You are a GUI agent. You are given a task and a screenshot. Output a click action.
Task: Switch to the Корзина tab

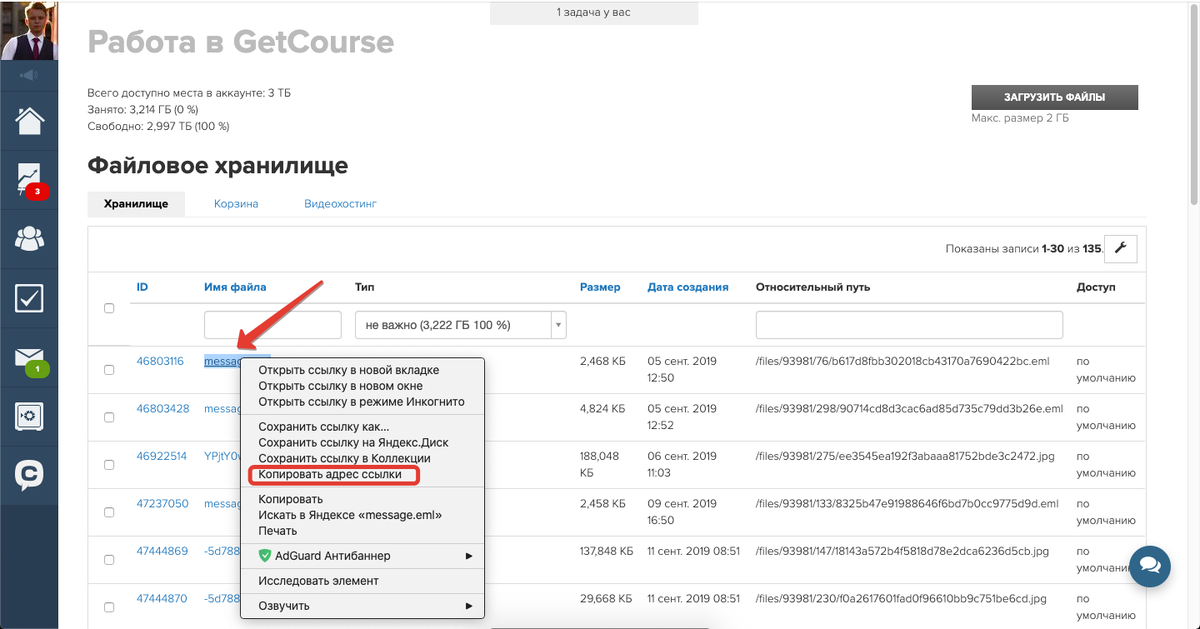click(236, 204)
